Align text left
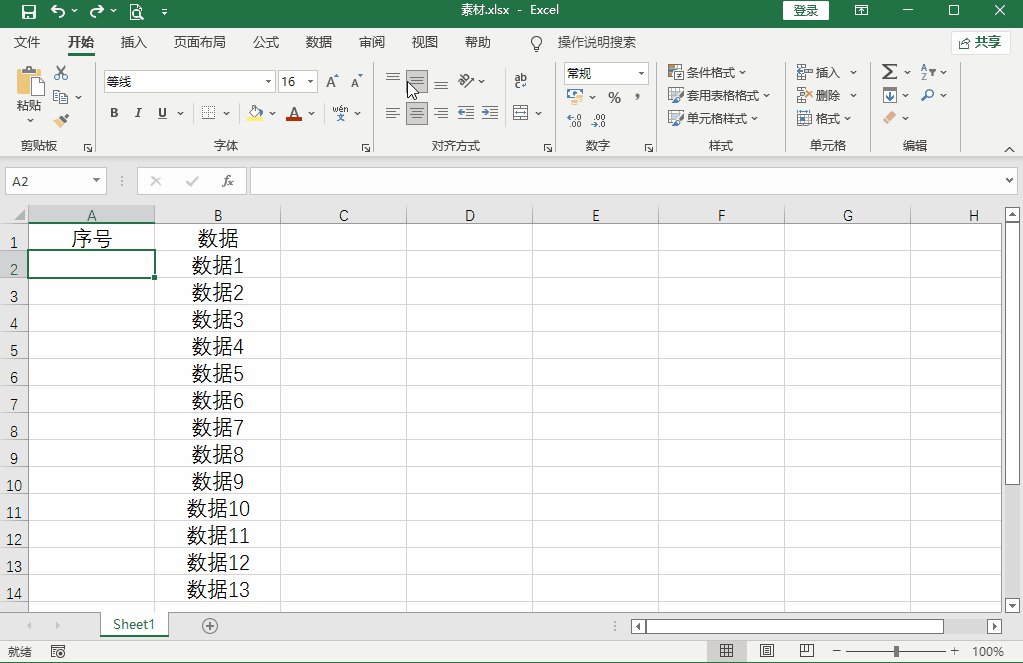The image size is (1023, 663). [x=393, y=114]
